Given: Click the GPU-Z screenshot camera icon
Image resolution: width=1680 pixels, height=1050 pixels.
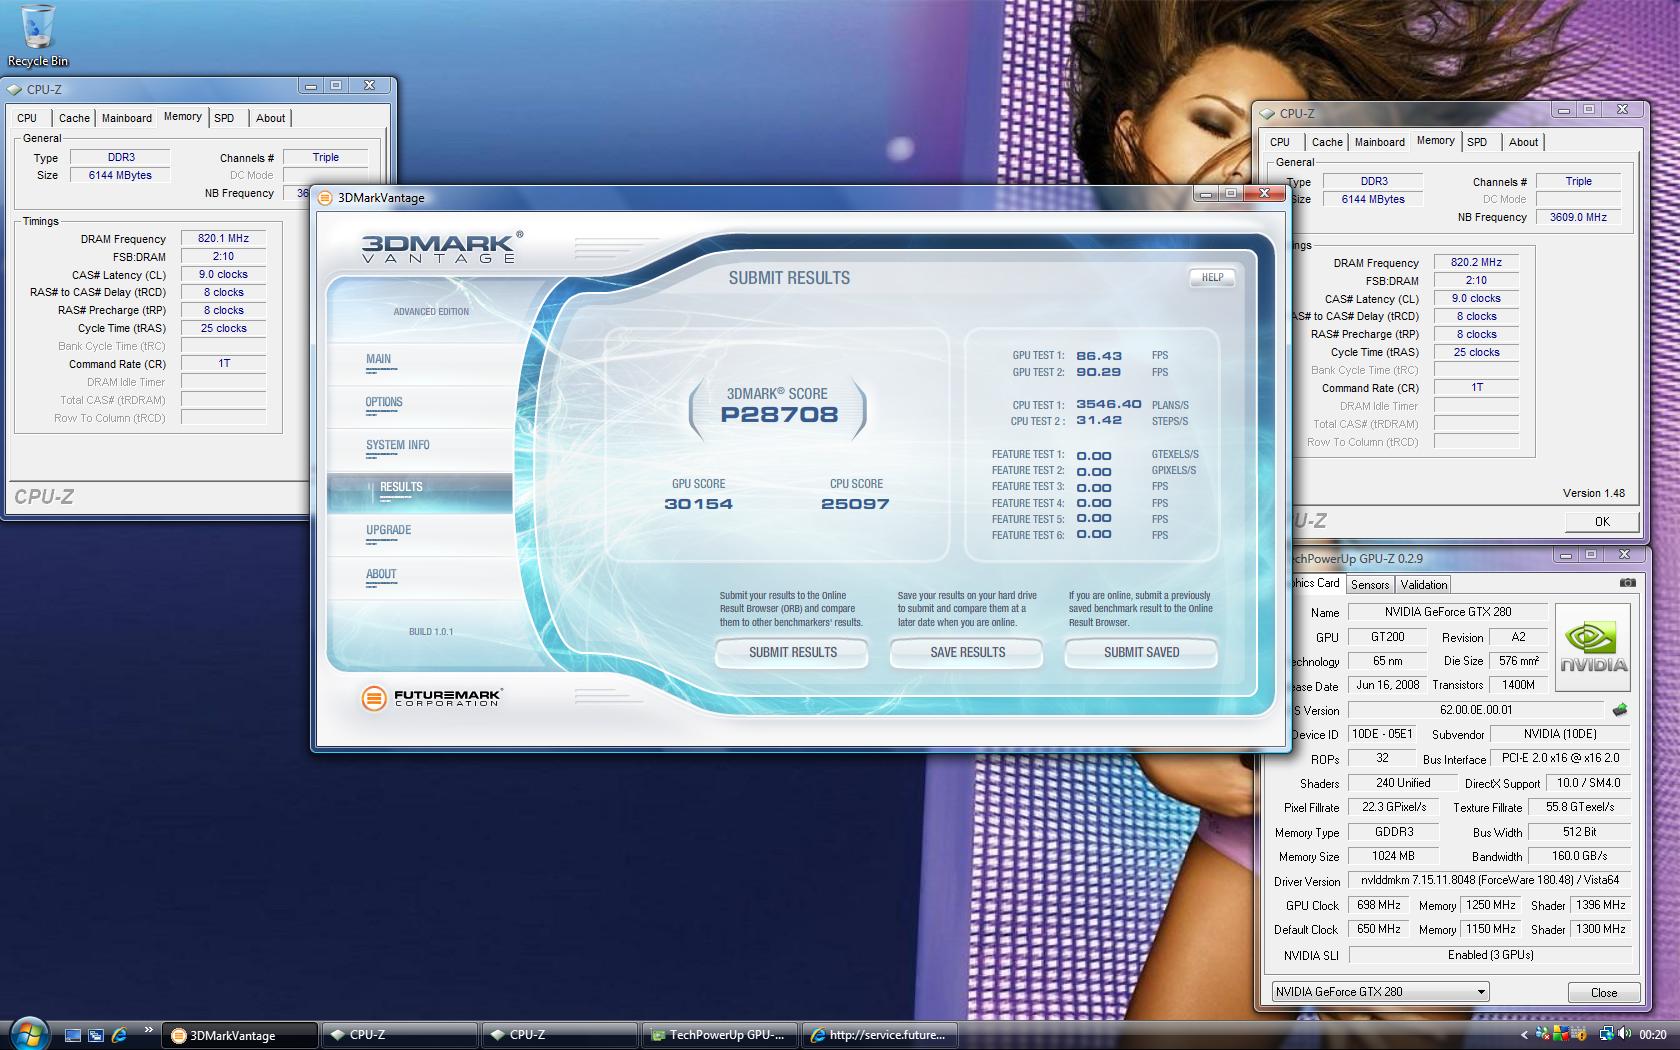Looking at the screenshot, I should (x=1627, y=582).
